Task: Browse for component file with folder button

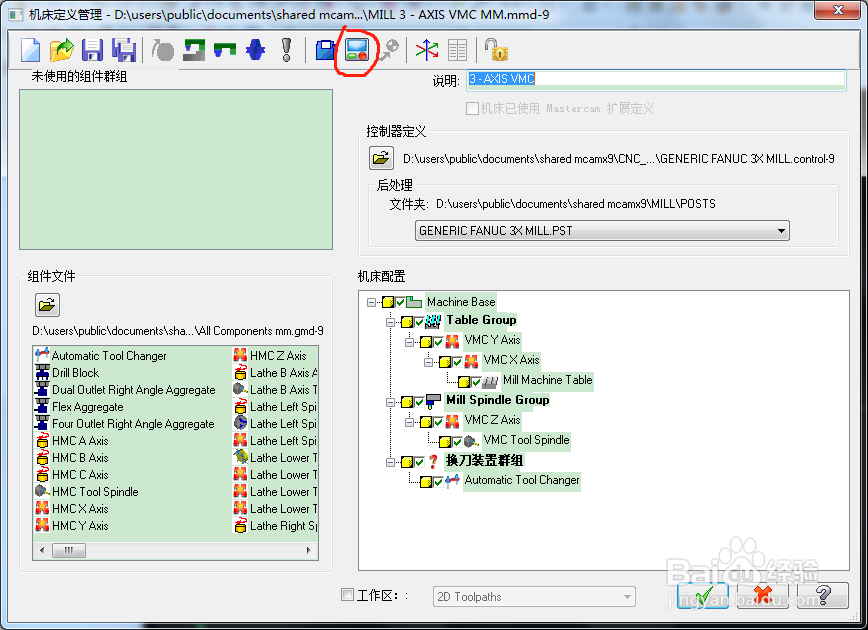Action: [x=47, y=304]
